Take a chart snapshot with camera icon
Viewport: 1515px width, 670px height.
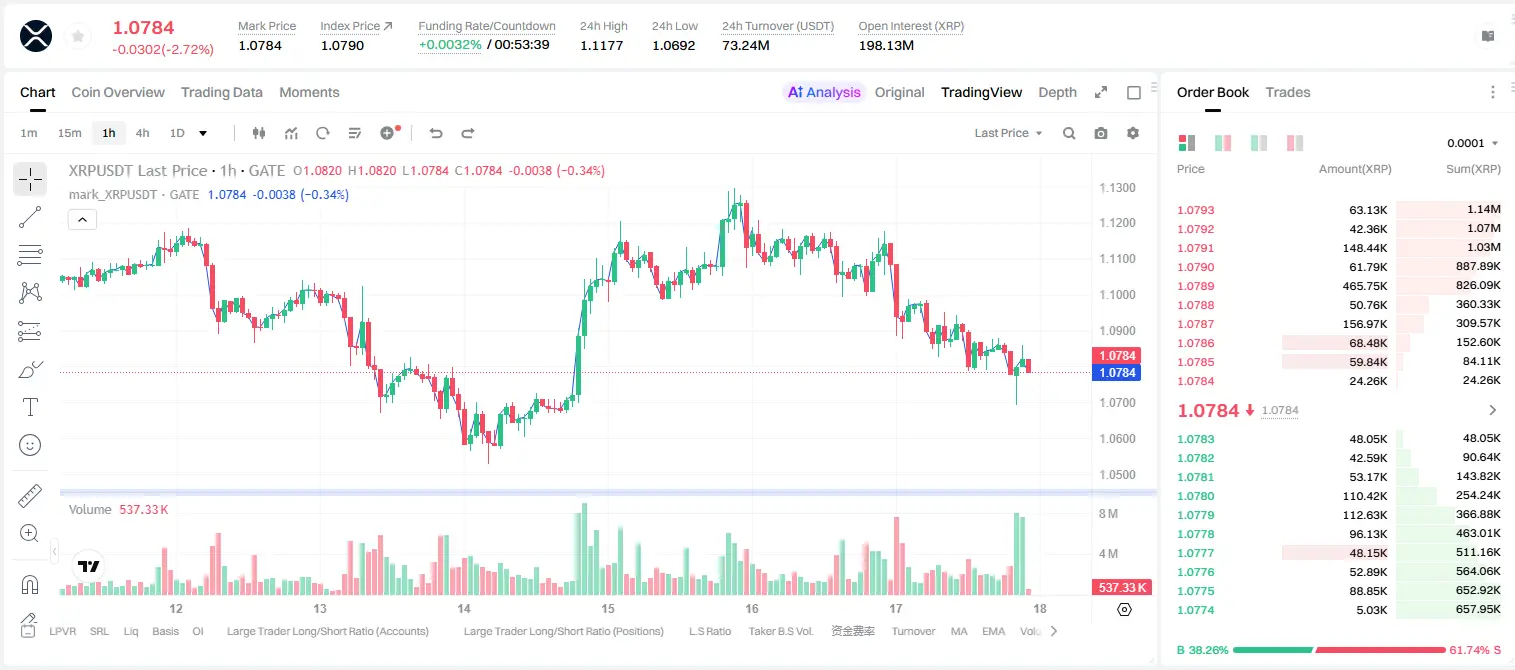click(x=1101, y=133)
